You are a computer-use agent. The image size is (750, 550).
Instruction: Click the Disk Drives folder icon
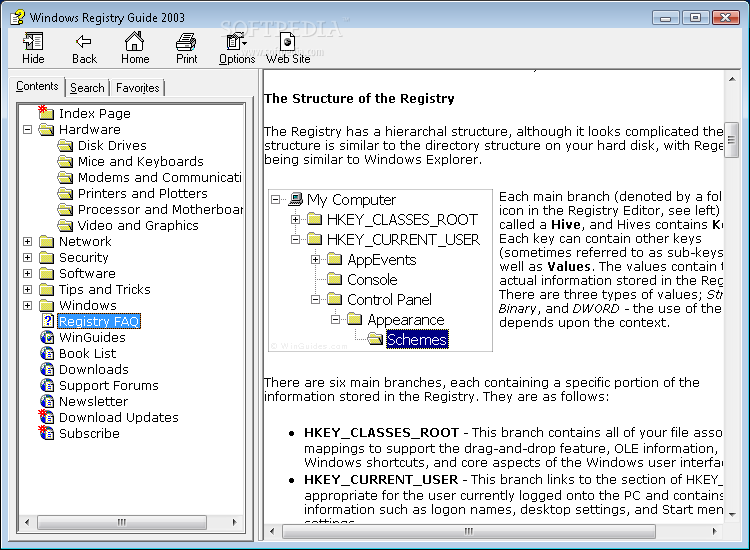click(65, 145)
